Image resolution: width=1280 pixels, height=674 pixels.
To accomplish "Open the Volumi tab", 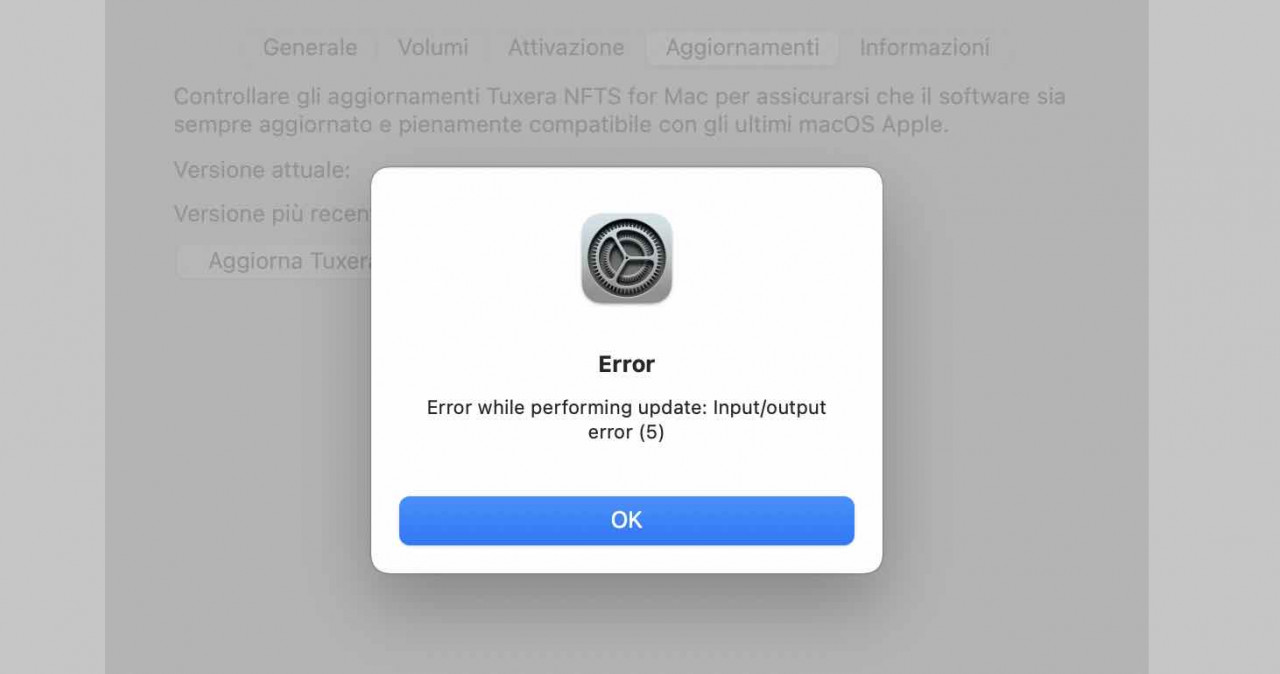I will [433, 47].
